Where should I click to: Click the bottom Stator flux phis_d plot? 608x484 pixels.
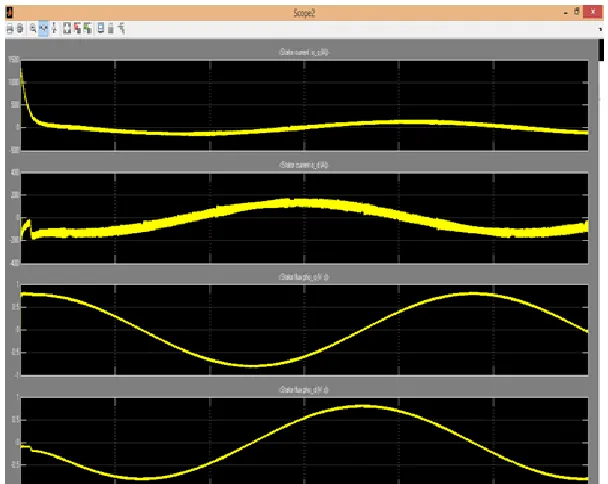(304, 441)
